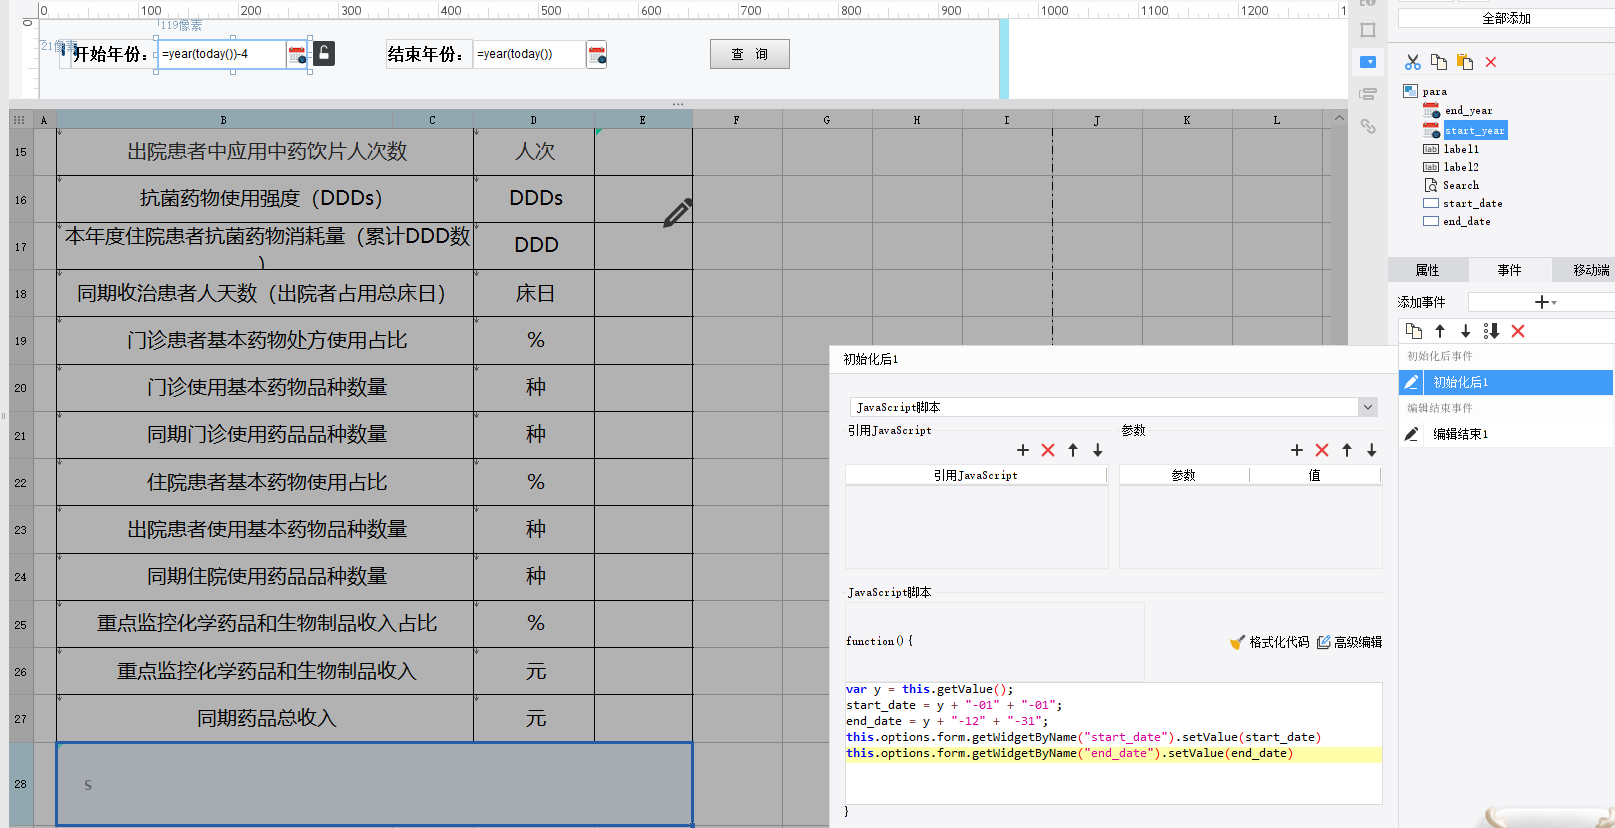Move selected event down in event list
This screenshot has height=828, width=1615.
1466,331
